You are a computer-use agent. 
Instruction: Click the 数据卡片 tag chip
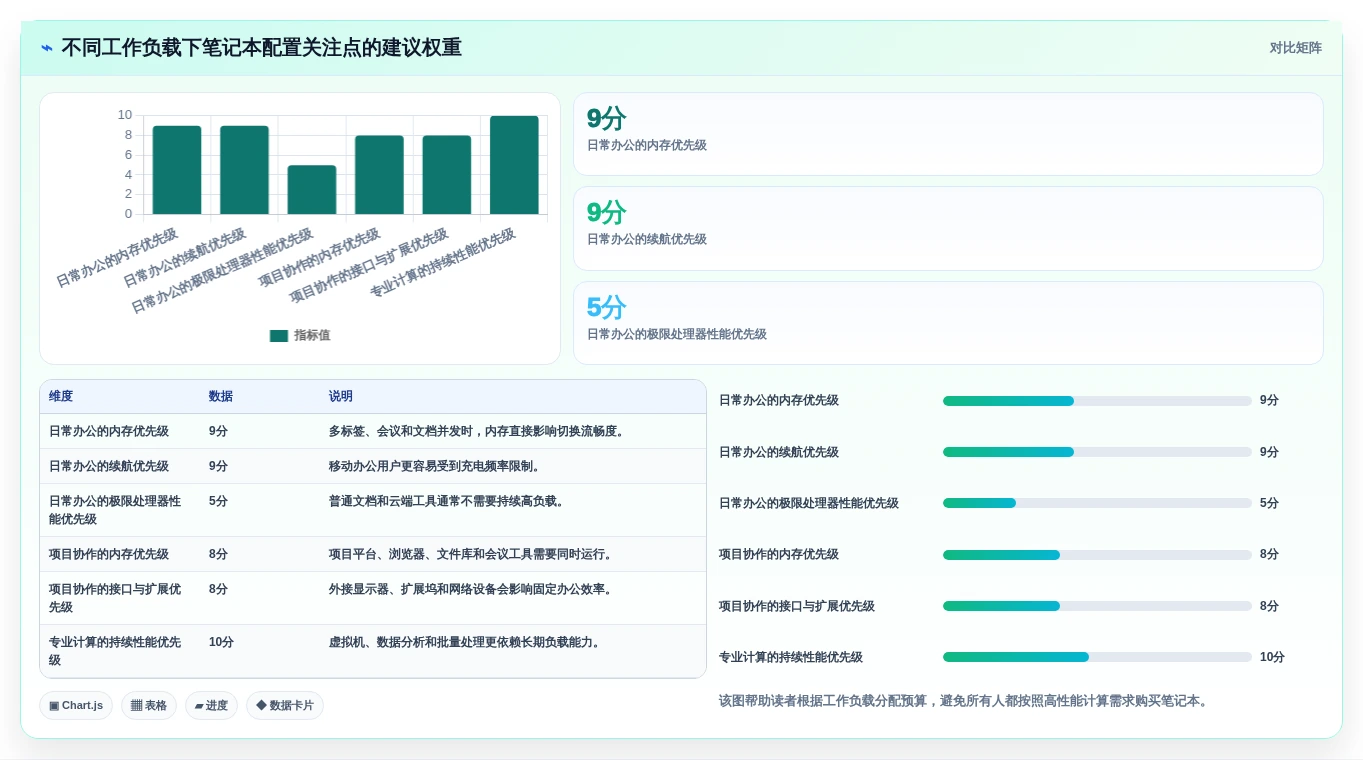pos(285,706)
